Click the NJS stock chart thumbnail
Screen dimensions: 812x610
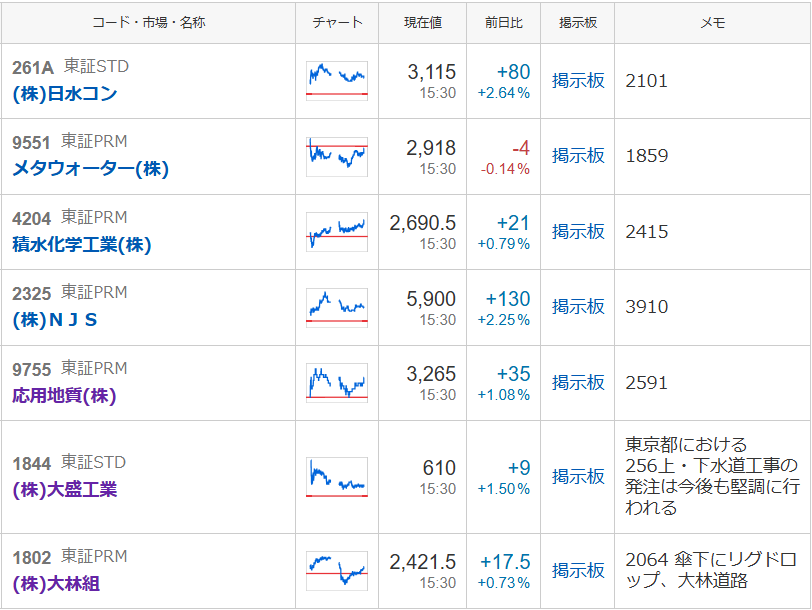coord(337,307)
